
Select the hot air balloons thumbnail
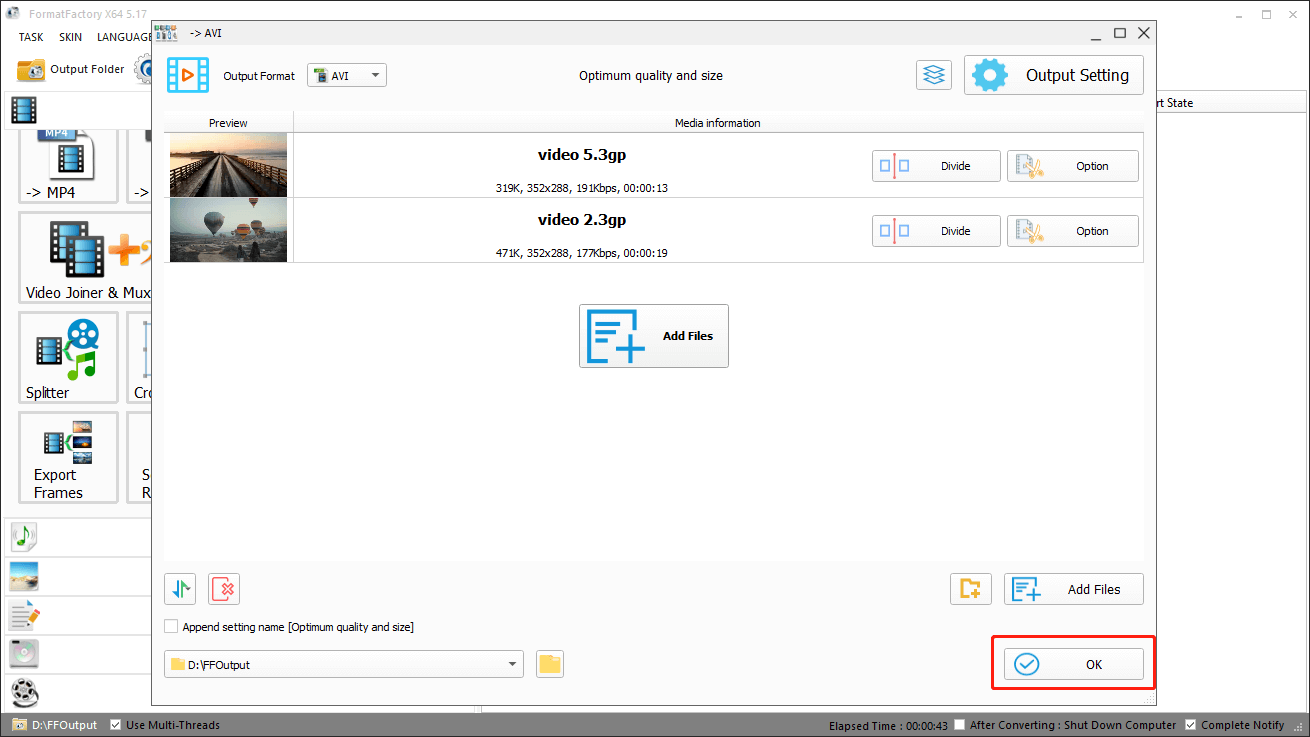[228, 230]
